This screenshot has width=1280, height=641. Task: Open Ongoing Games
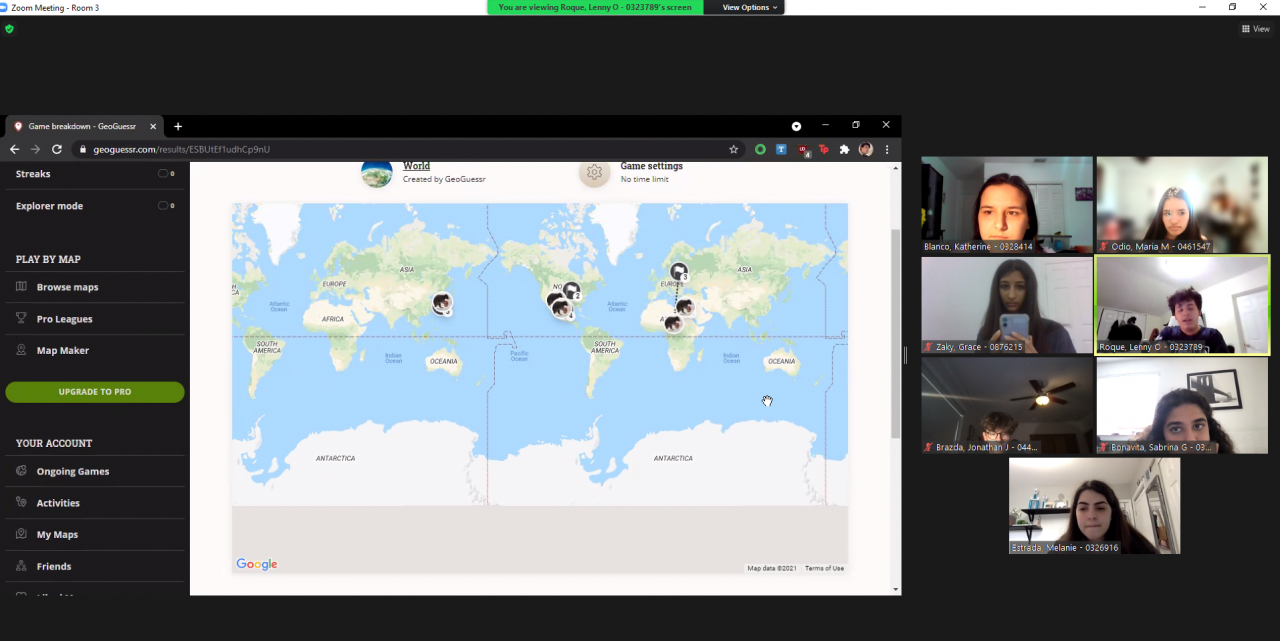click(73, 471)
